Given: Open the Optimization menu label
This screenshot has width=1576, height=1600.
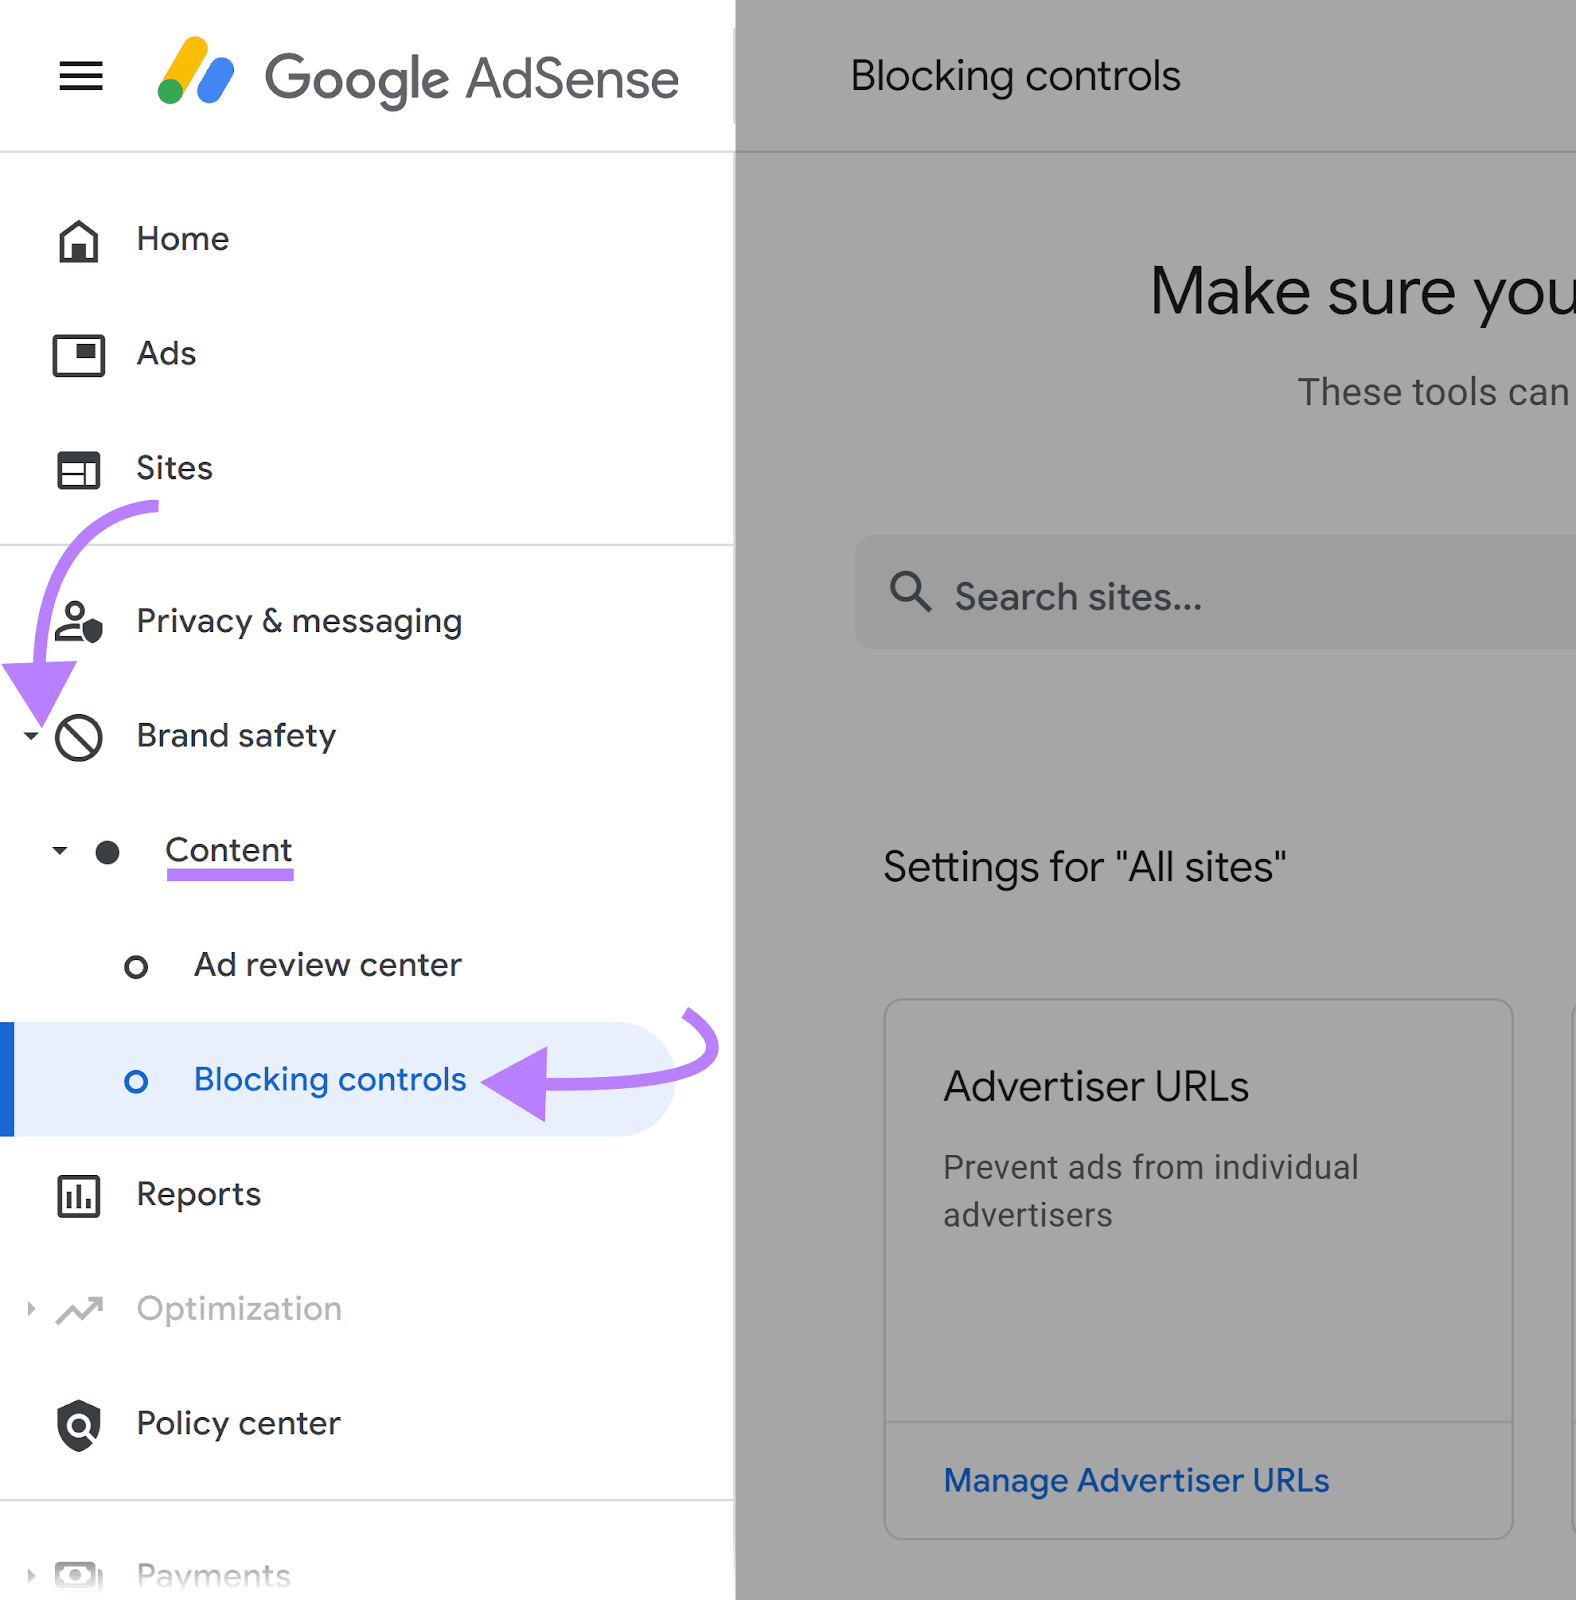Looking at the screenshot, I should [239, 1309].
